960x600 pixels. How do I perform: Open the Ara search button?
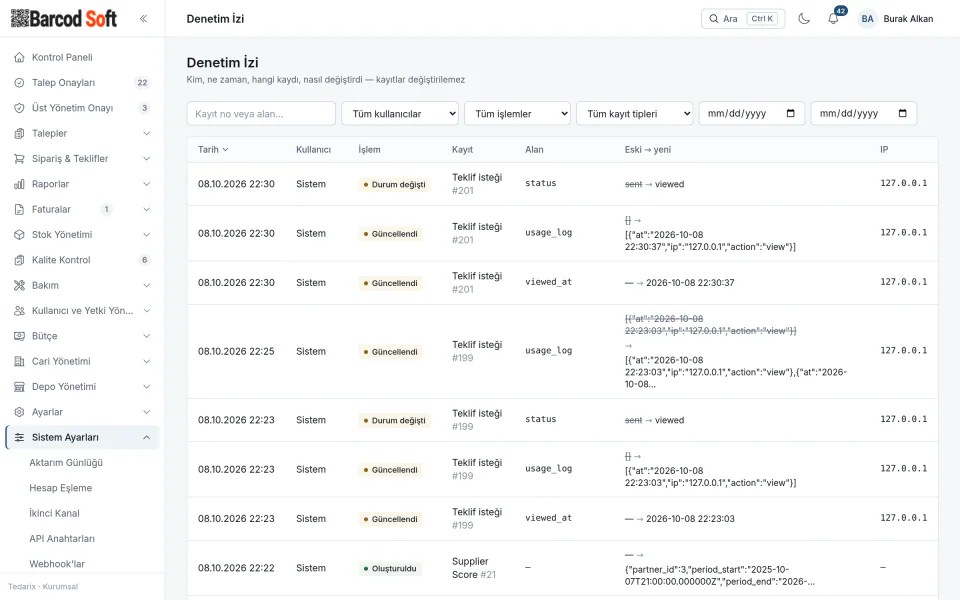(743, 18)
